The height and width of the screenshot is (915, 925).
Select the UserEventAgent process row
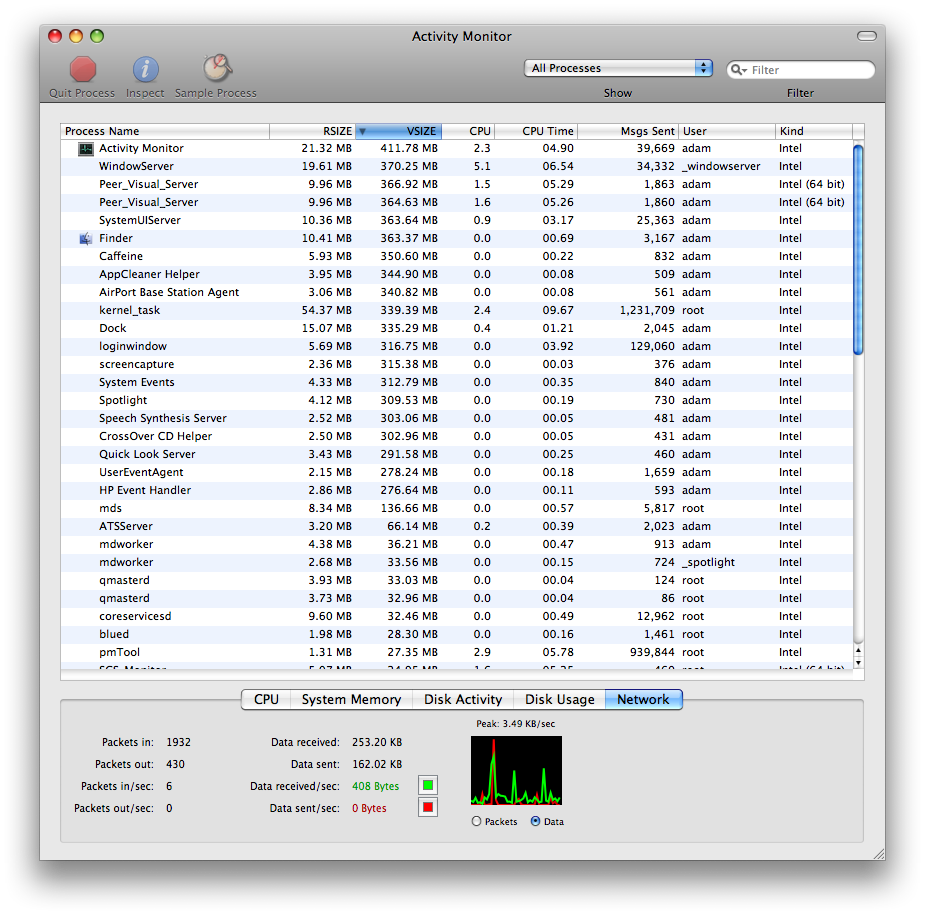(x=457, y=473)
